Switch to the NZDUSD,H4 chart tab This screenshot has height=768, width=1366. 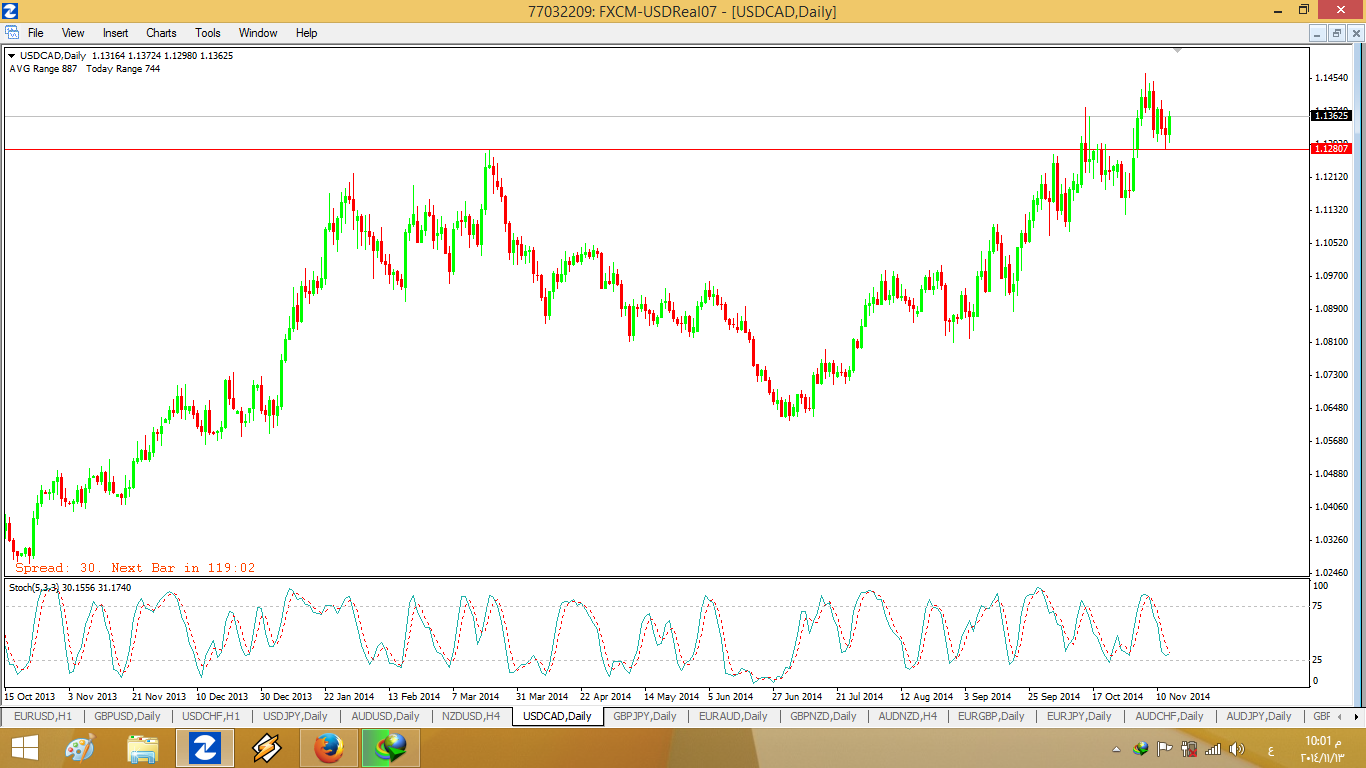point(470,716)
